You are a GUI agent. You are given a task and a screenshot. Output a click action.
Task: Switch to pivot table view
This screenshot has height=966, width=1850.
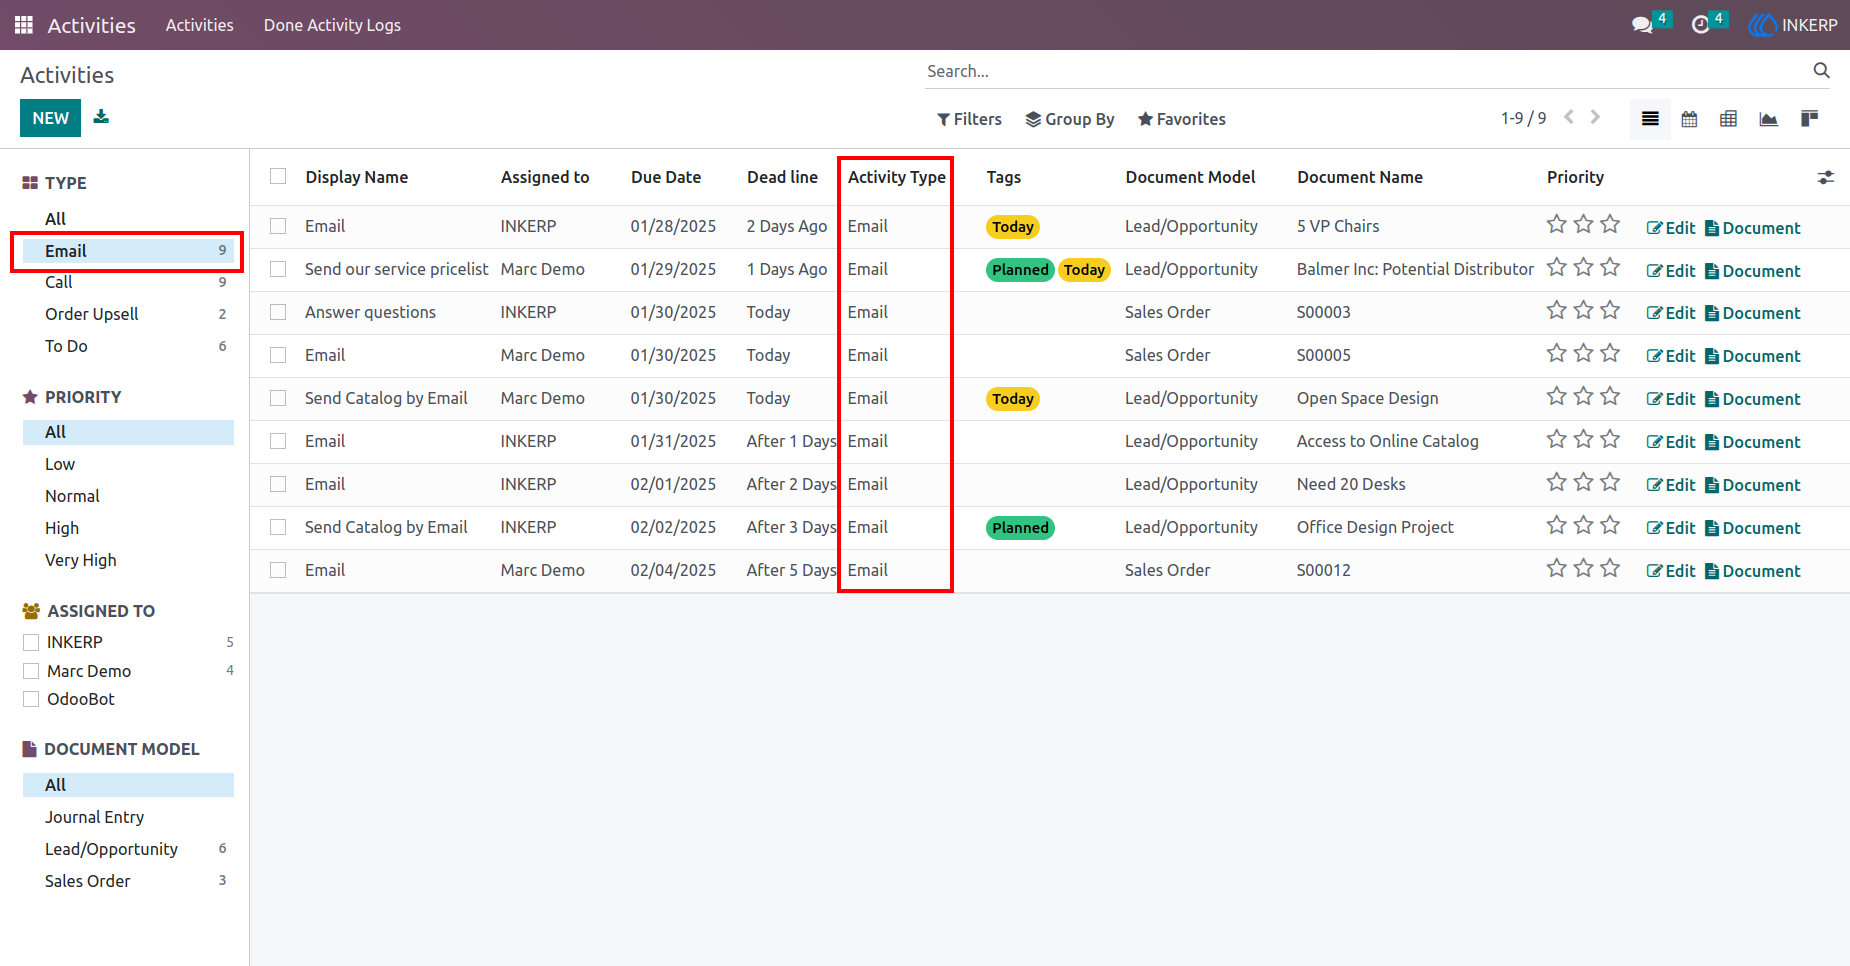pos(1728,119)
